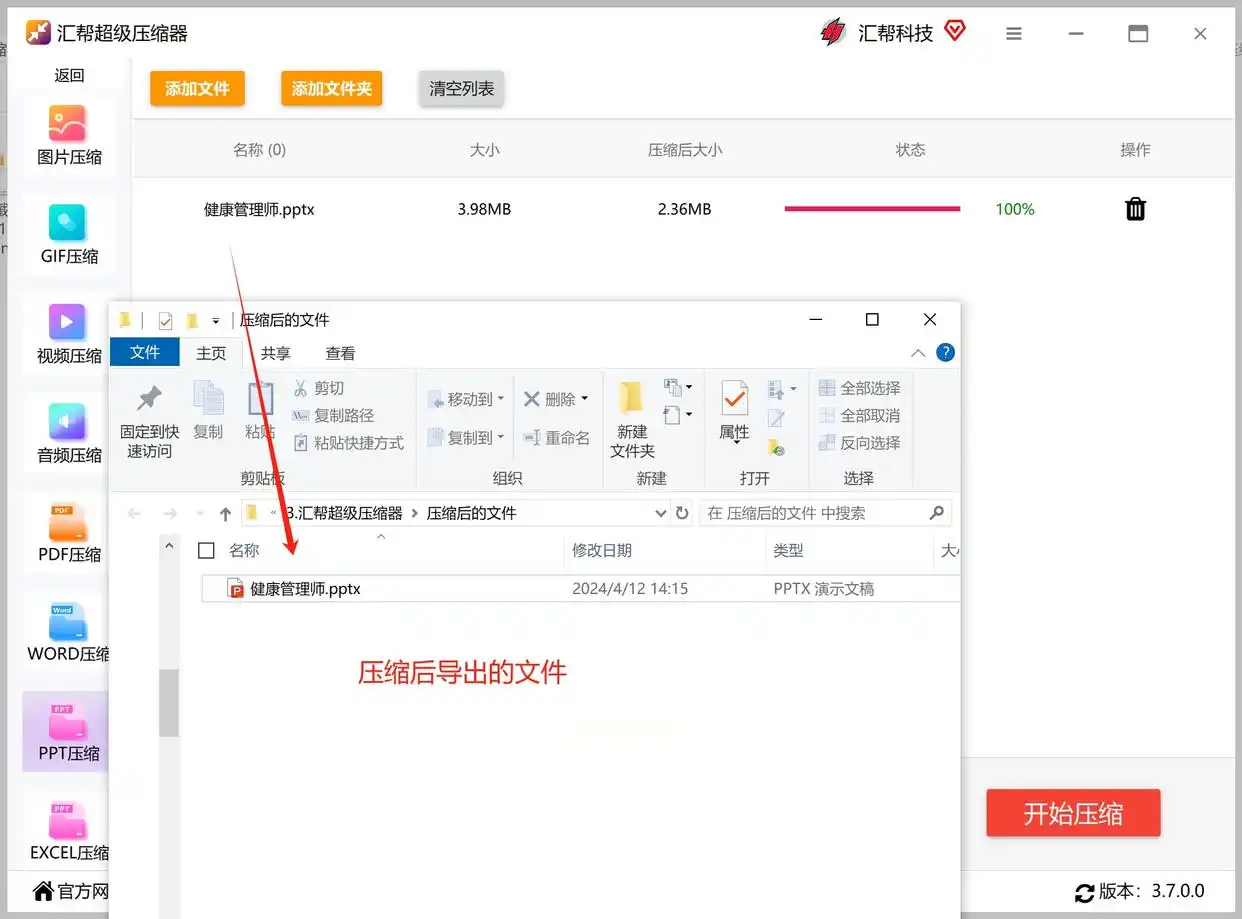
Task: Click the pink 100% progress bar
Action: 871,209
